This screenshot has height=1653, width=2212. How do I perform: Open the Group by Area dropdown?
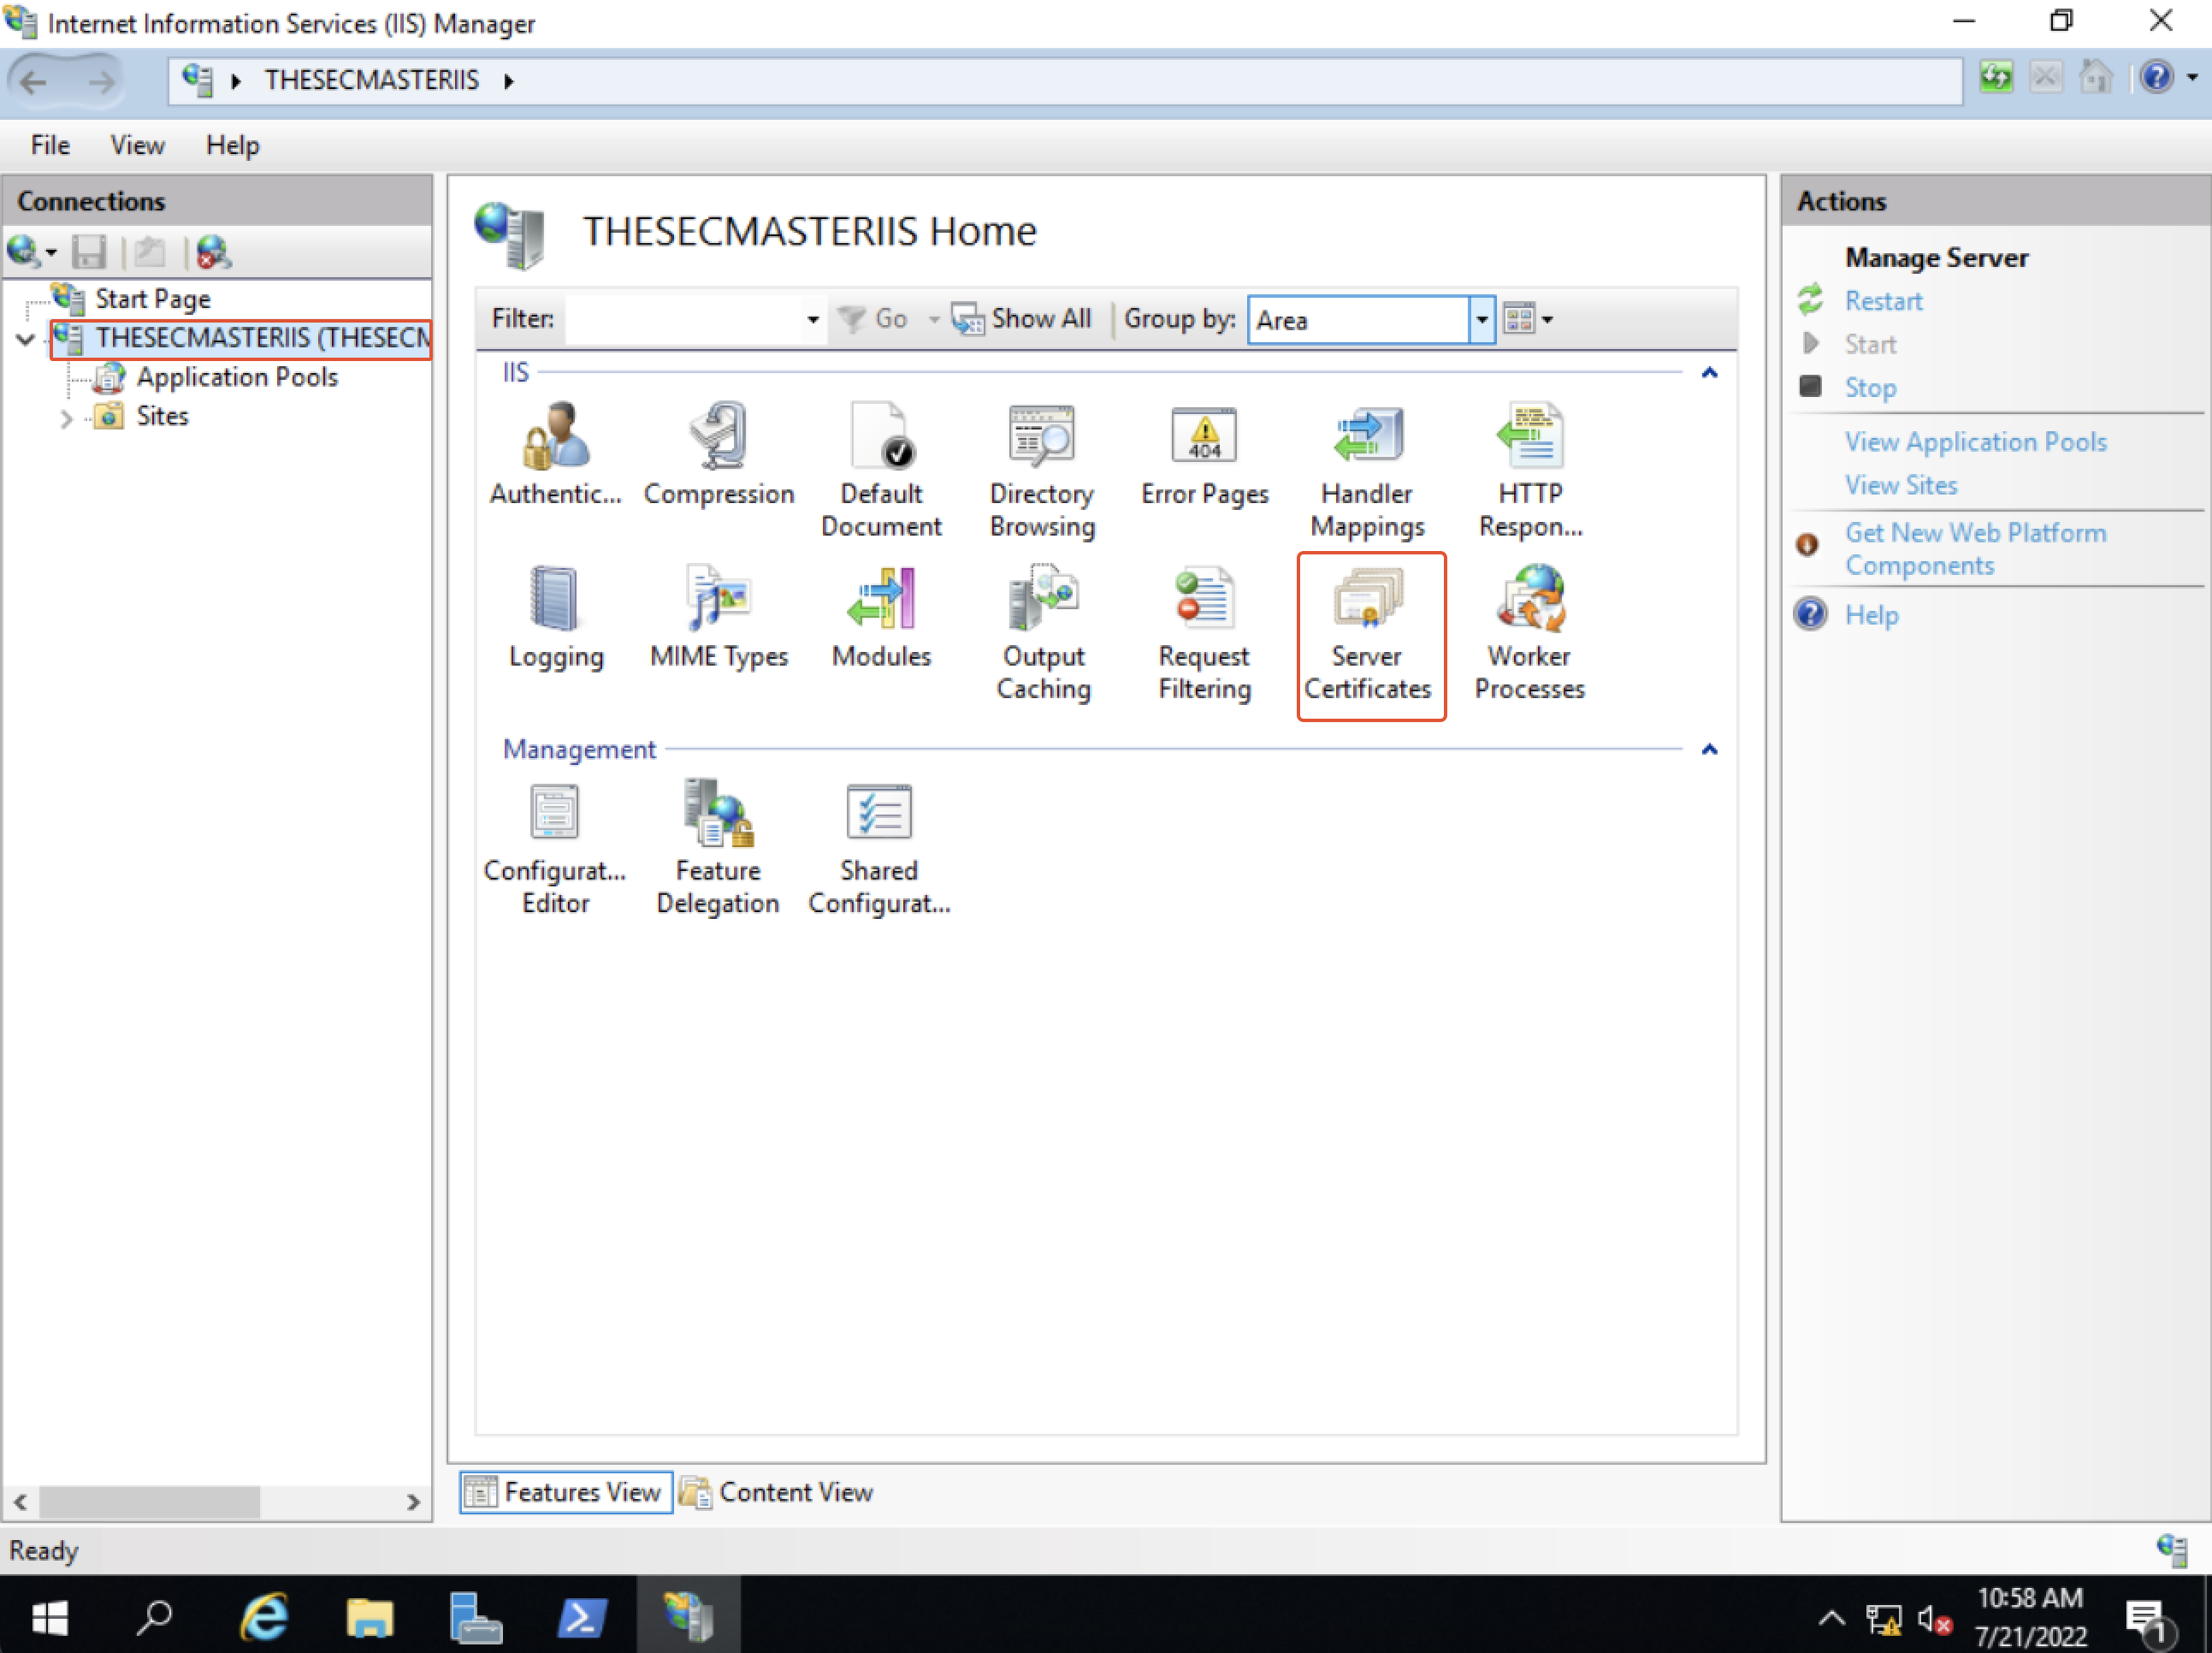coord(1481,320)
